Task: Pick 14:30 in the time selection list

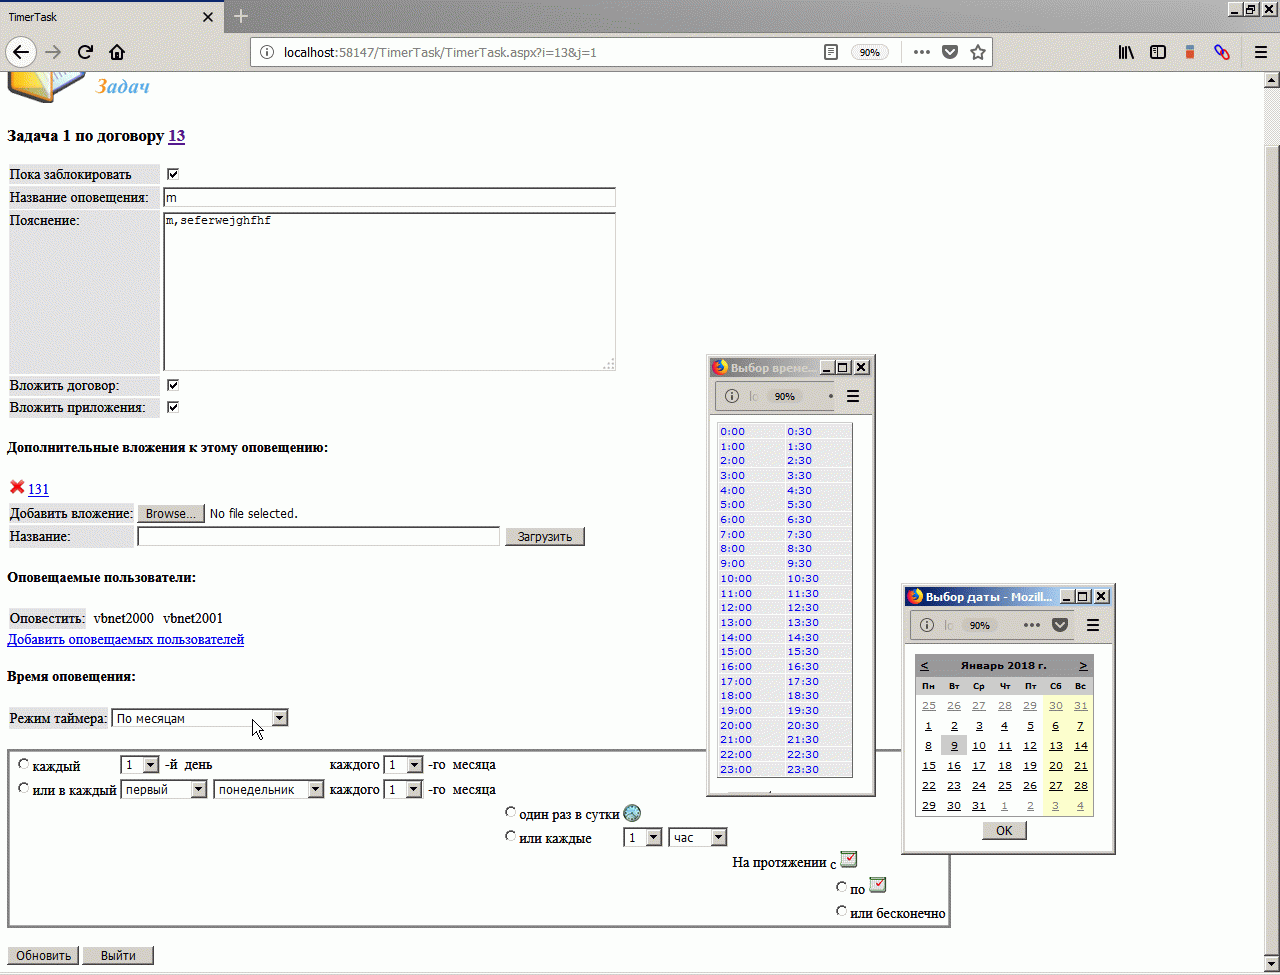Action: point(803,637)
